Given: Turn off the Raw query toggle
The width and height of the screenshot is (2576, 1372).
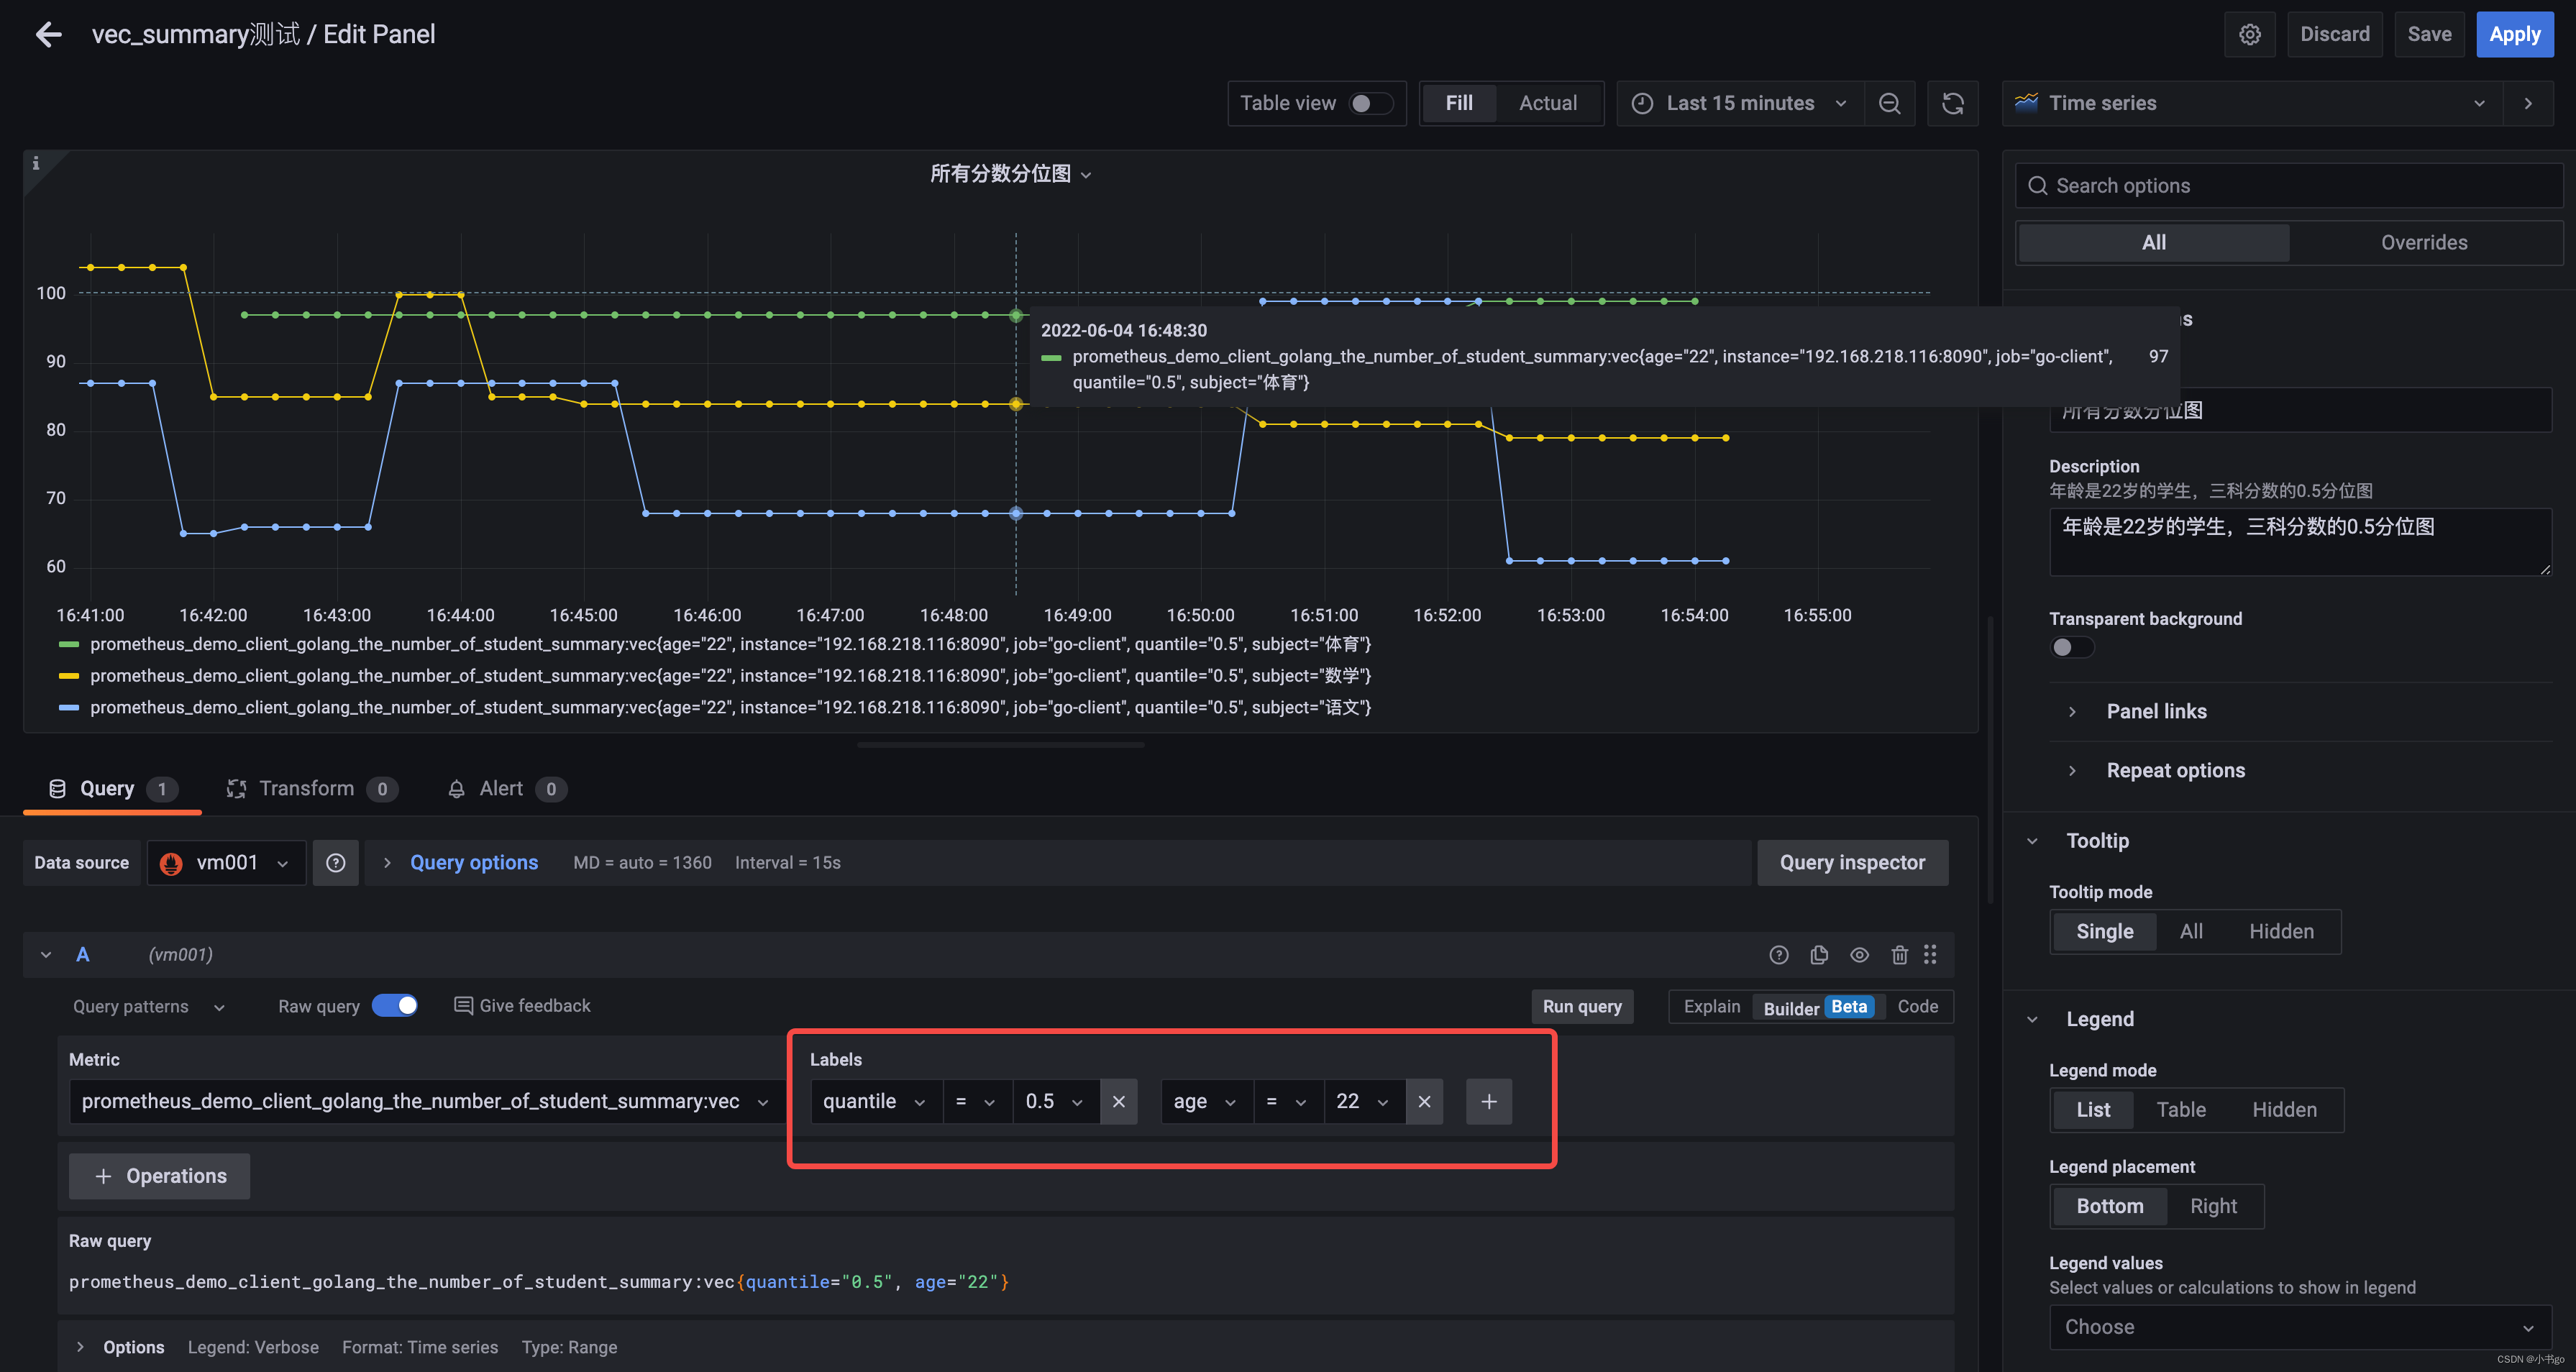Looking at the screenshot, I should pyautogui.click(x=395, y=1006).
